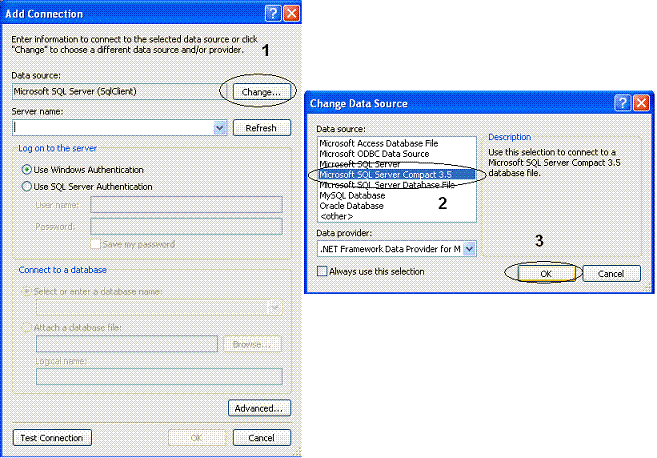Viewport: 657px width, 458px height.
Task: Expand the Server name dropdown
Action: coord(220,128)
